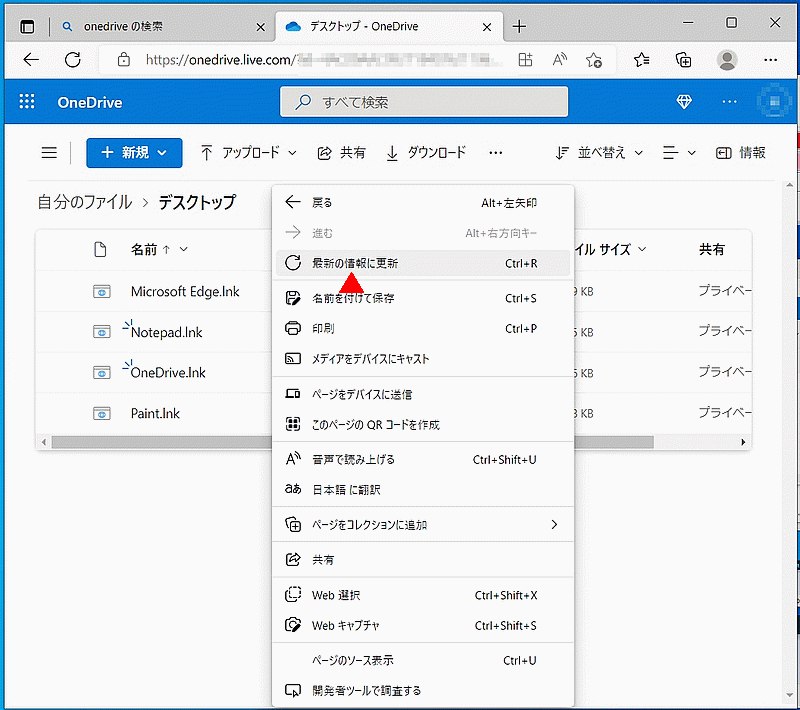Open the Favorites list icon
This screenshot has width=800, height=710.
[641, 60]
